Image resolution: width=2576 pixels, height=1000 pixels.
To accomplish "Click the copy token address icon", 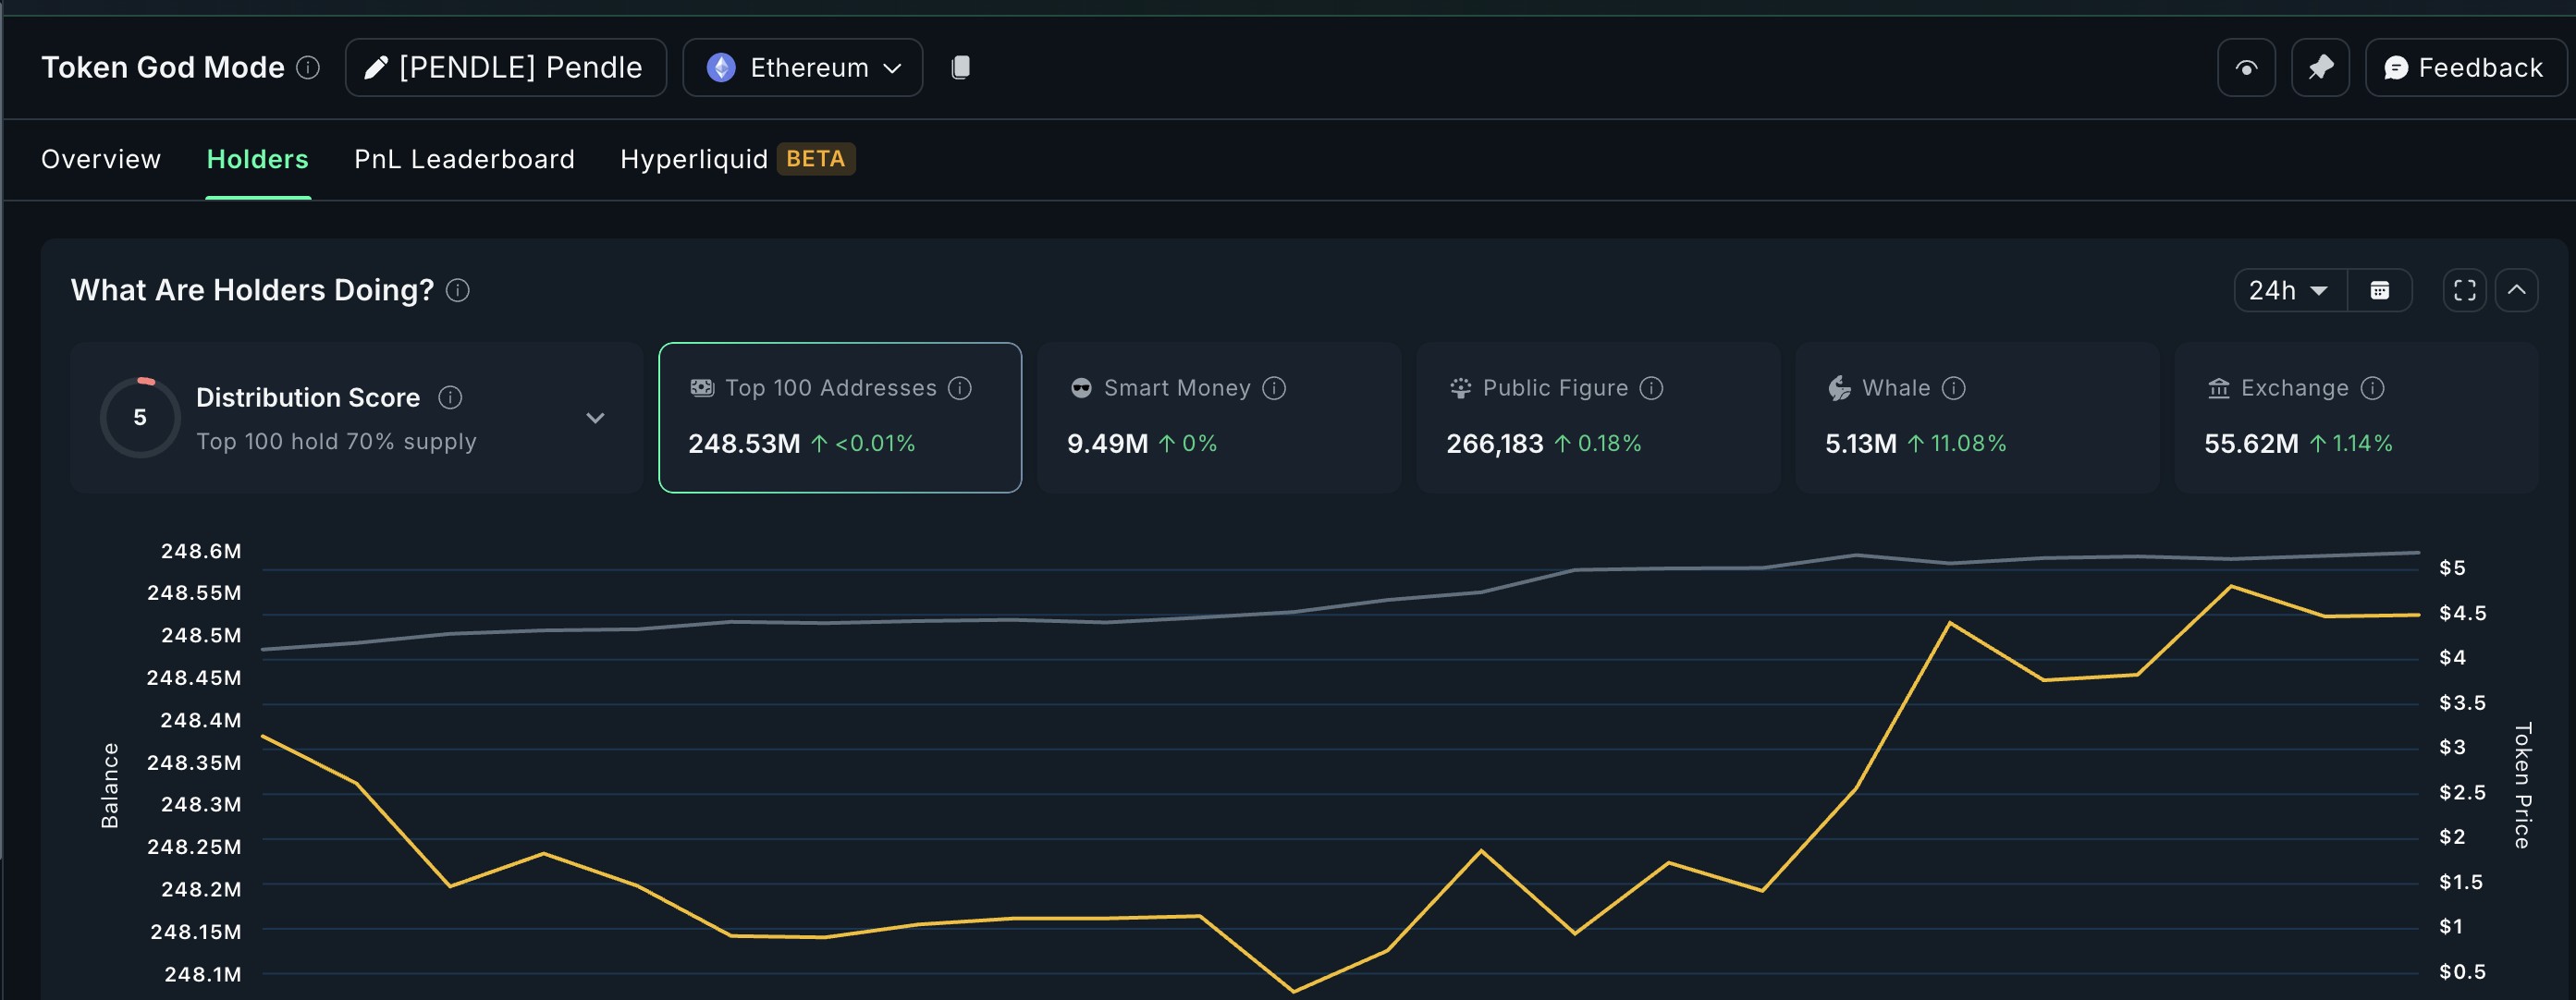I will click(960, 67).
